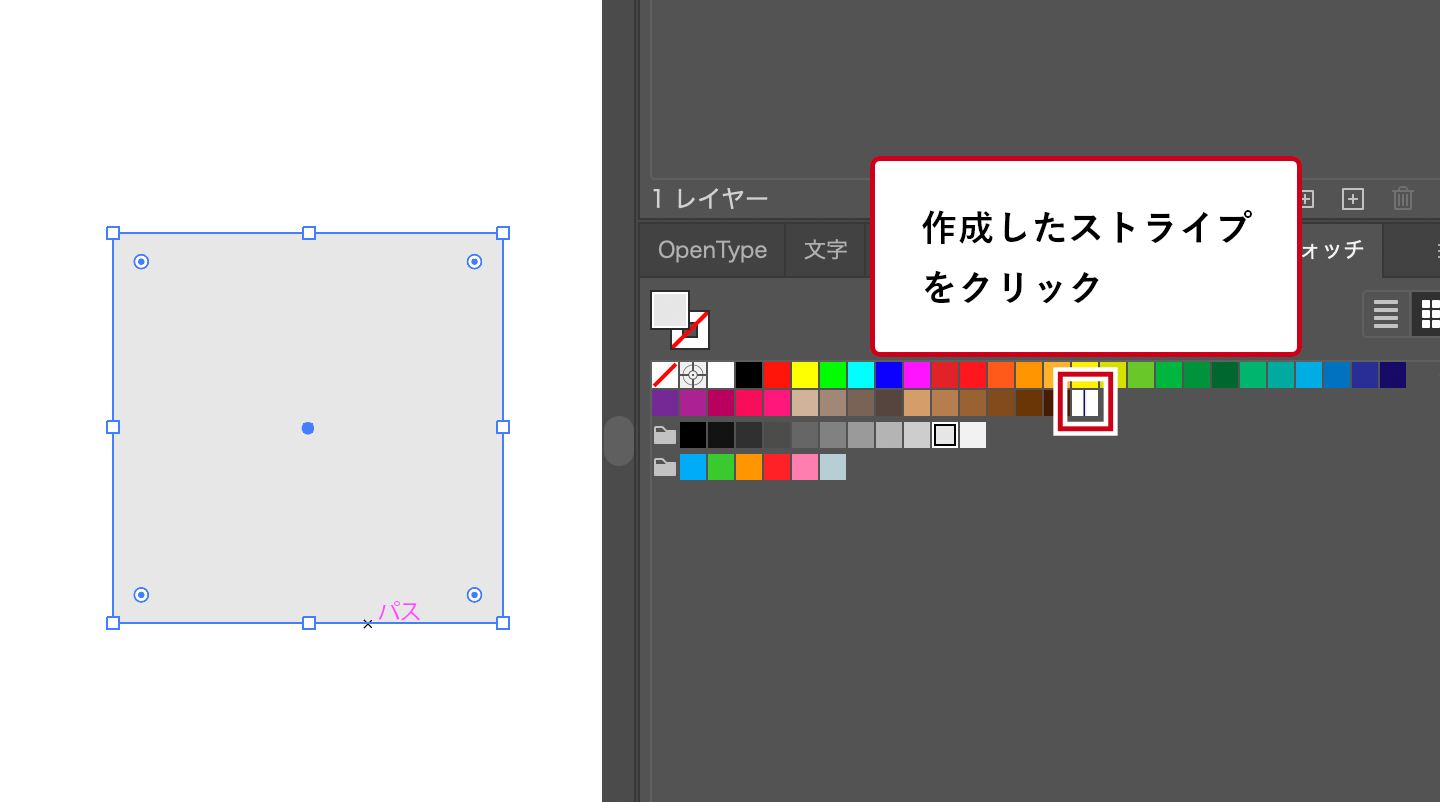Apply the cyan swatch
1440x802 pixels.
tap(861, 375)
